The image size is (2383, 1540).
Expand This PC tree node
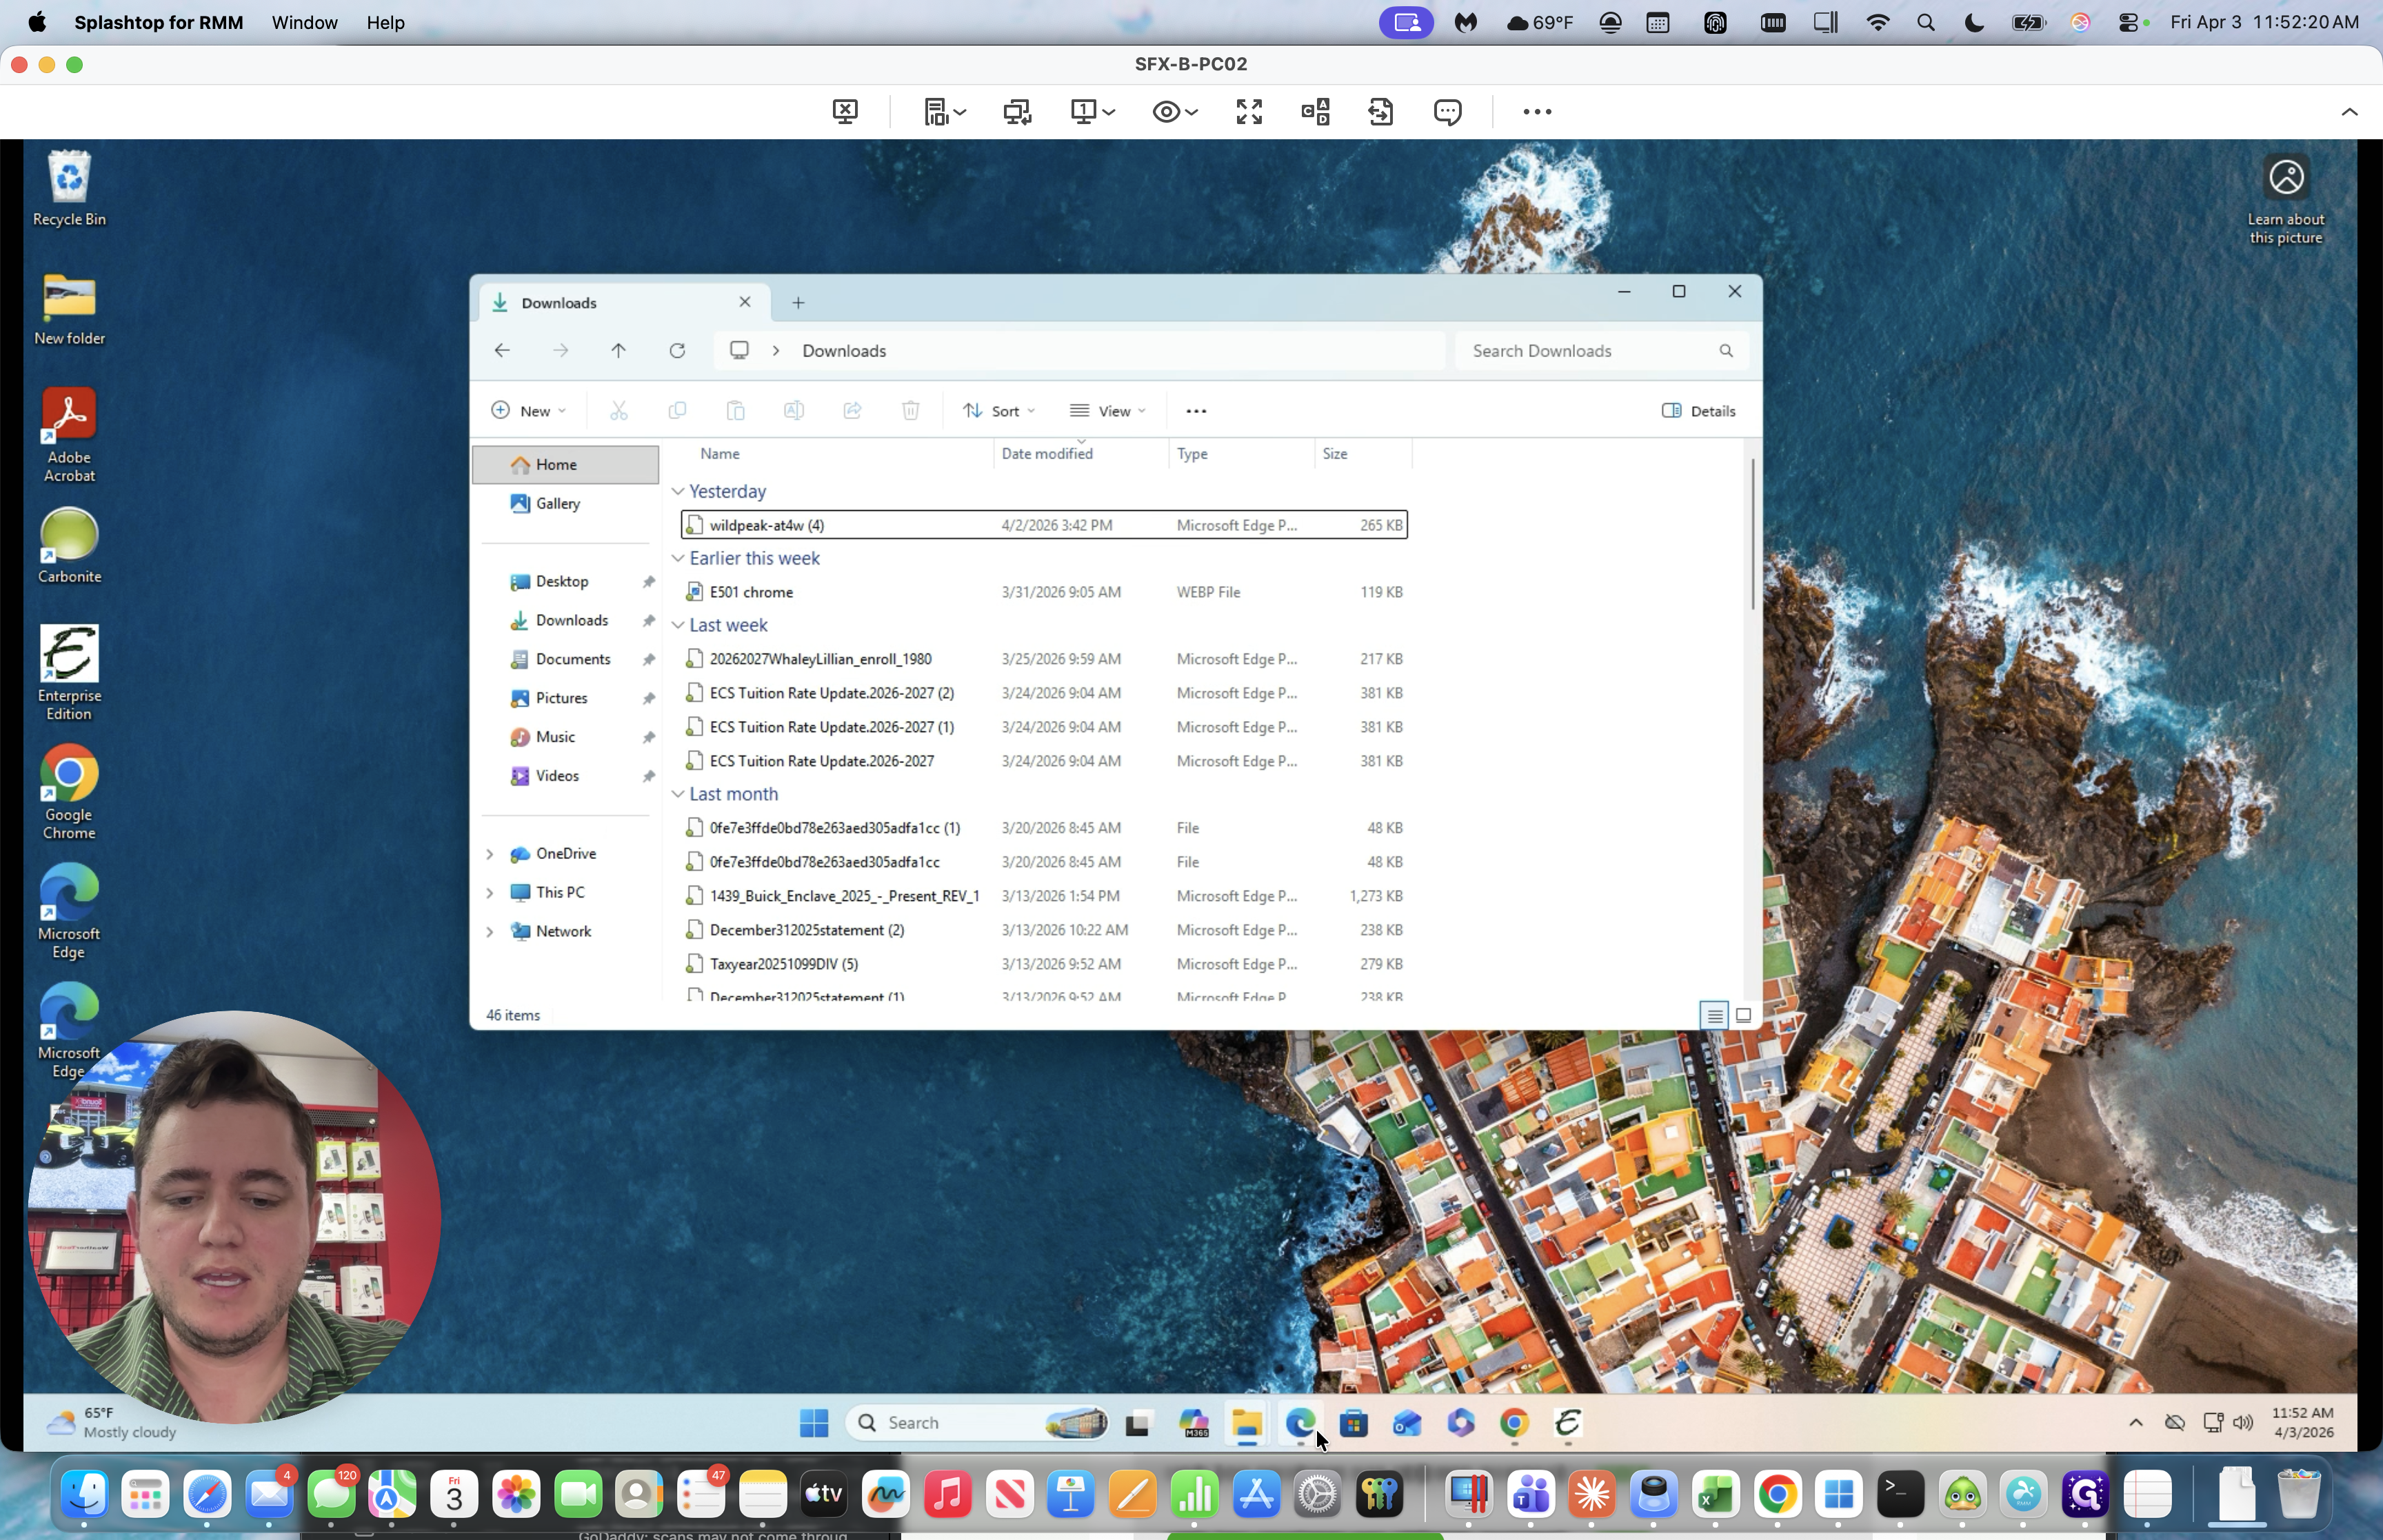[490, 892]
